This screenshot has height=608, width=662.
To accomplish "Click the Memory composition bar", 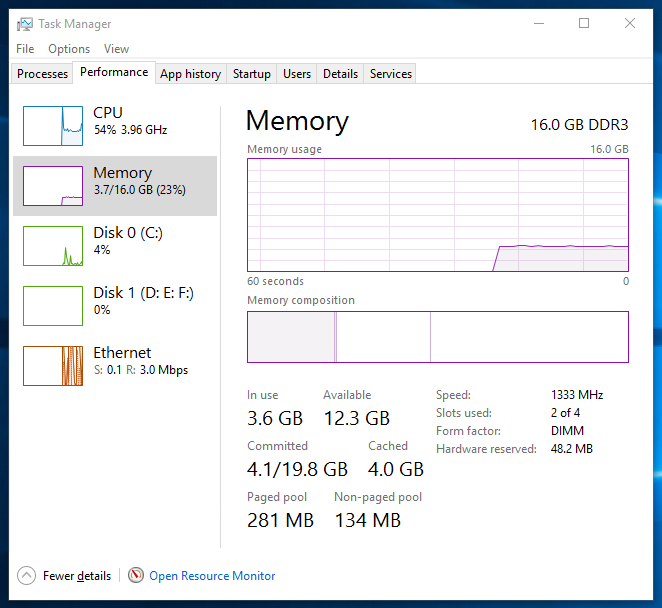I will click(438, 336).
